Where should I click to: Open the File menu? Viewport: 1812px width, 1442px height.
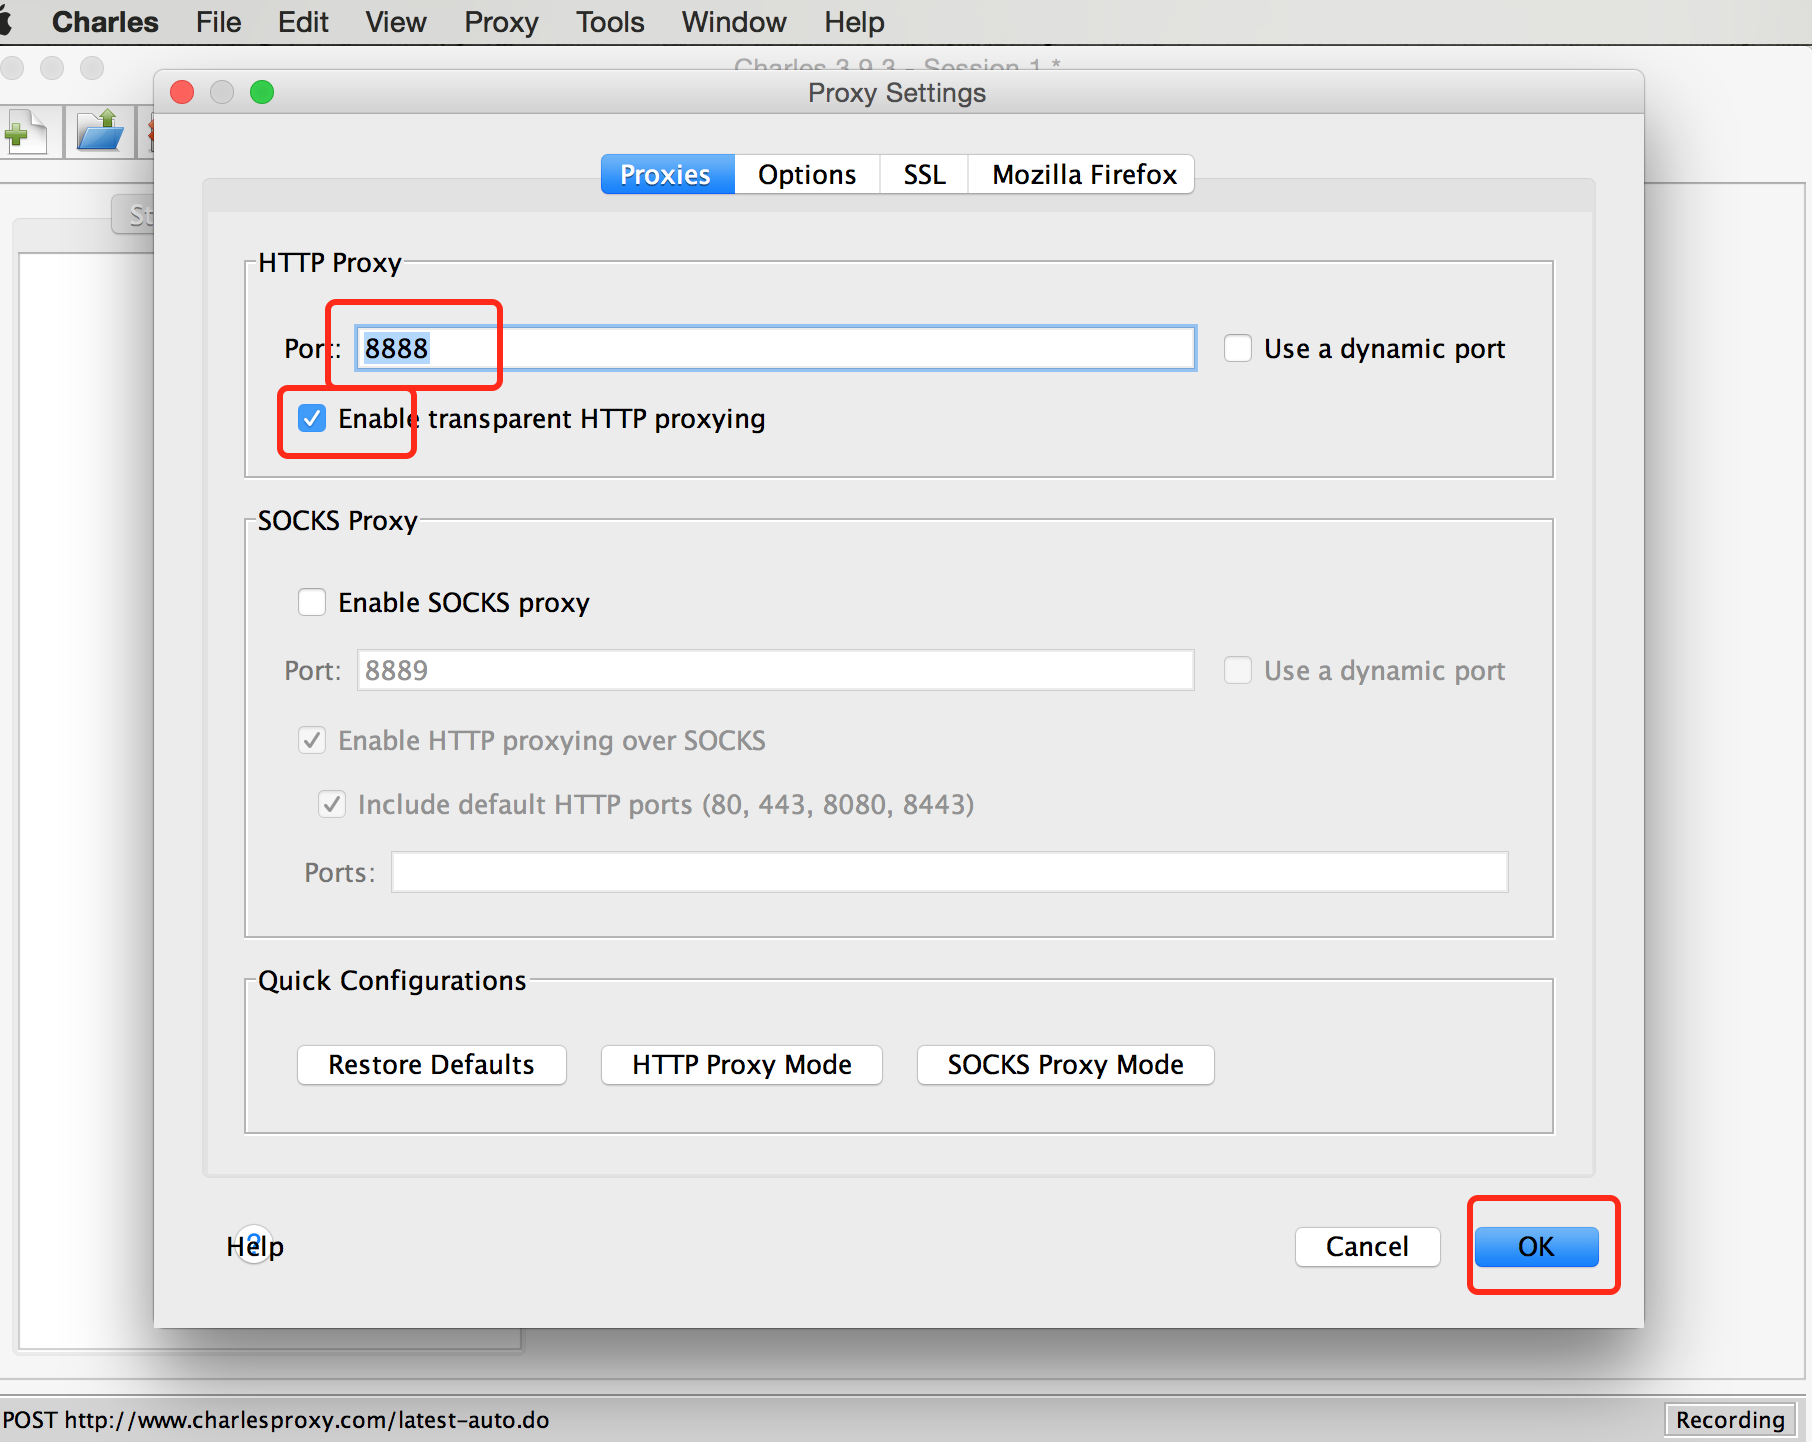(218, 22)
